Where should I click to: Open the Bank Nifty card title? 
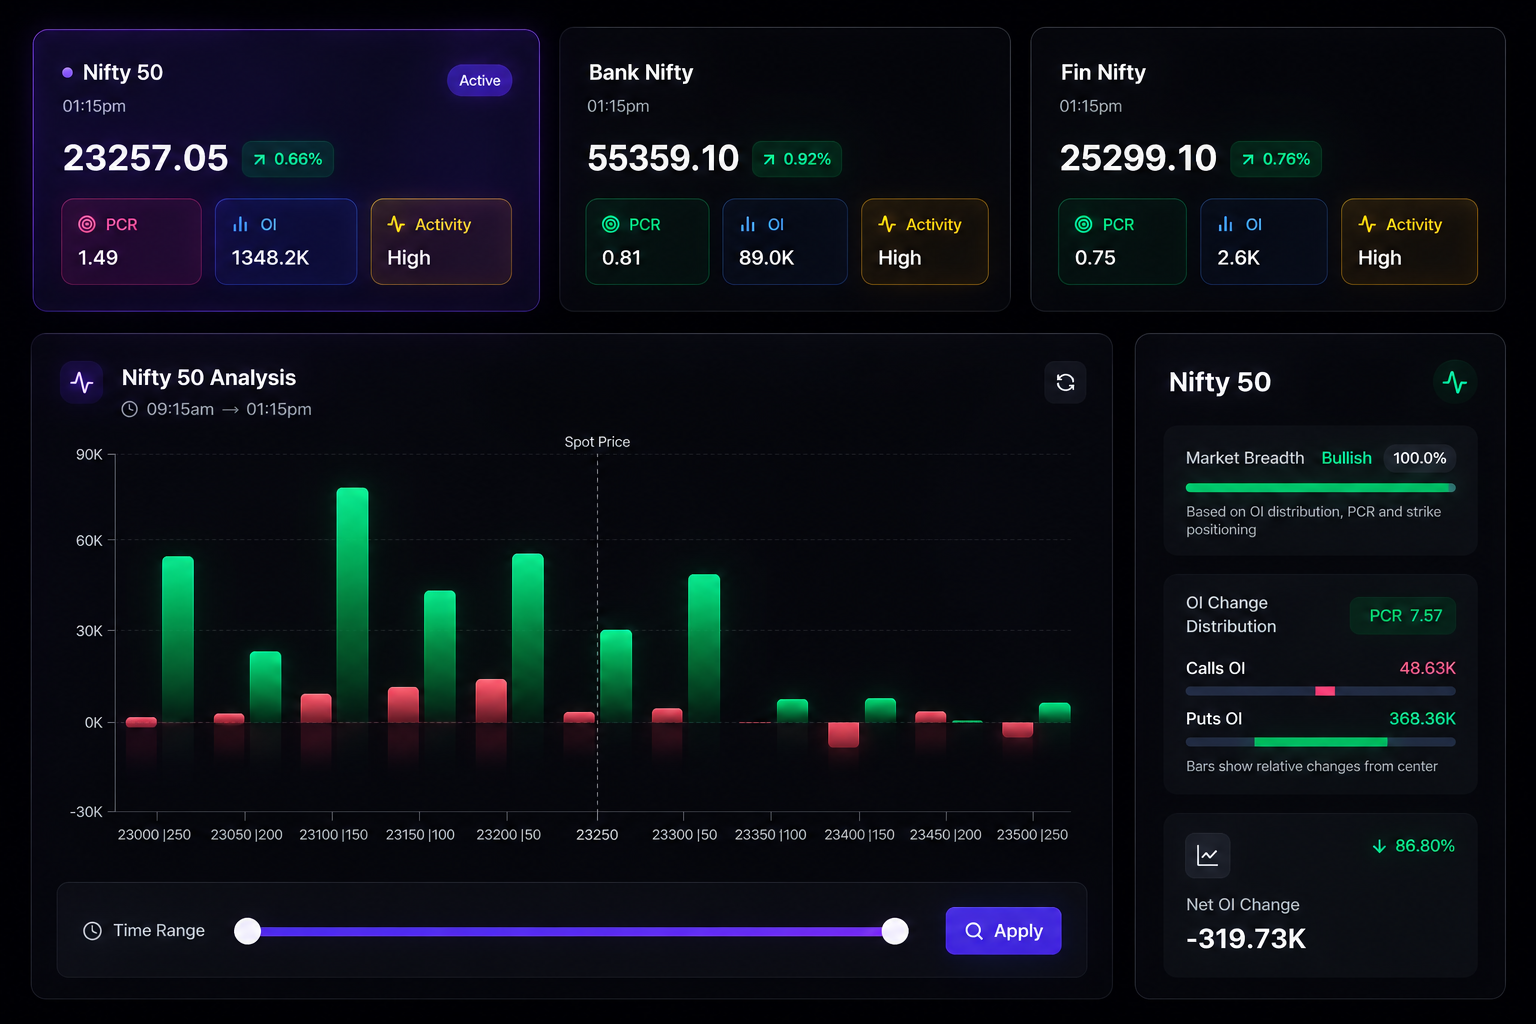641,72
